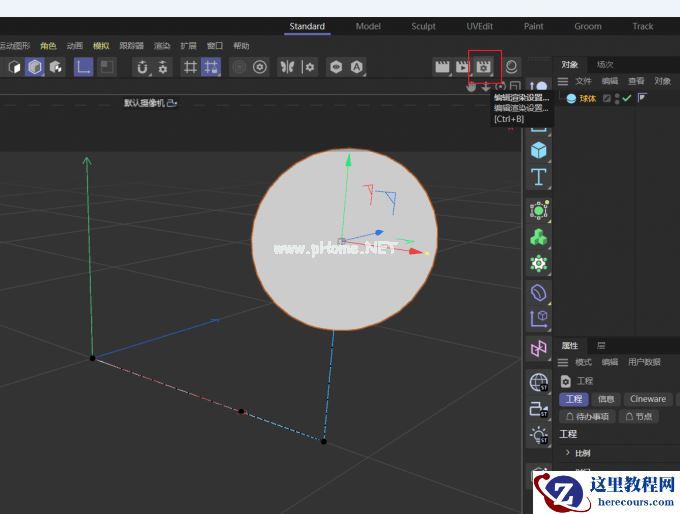Click the globe sky/environment icon
The height and width of the screenshot is (514, 680).
coord(539,381)
